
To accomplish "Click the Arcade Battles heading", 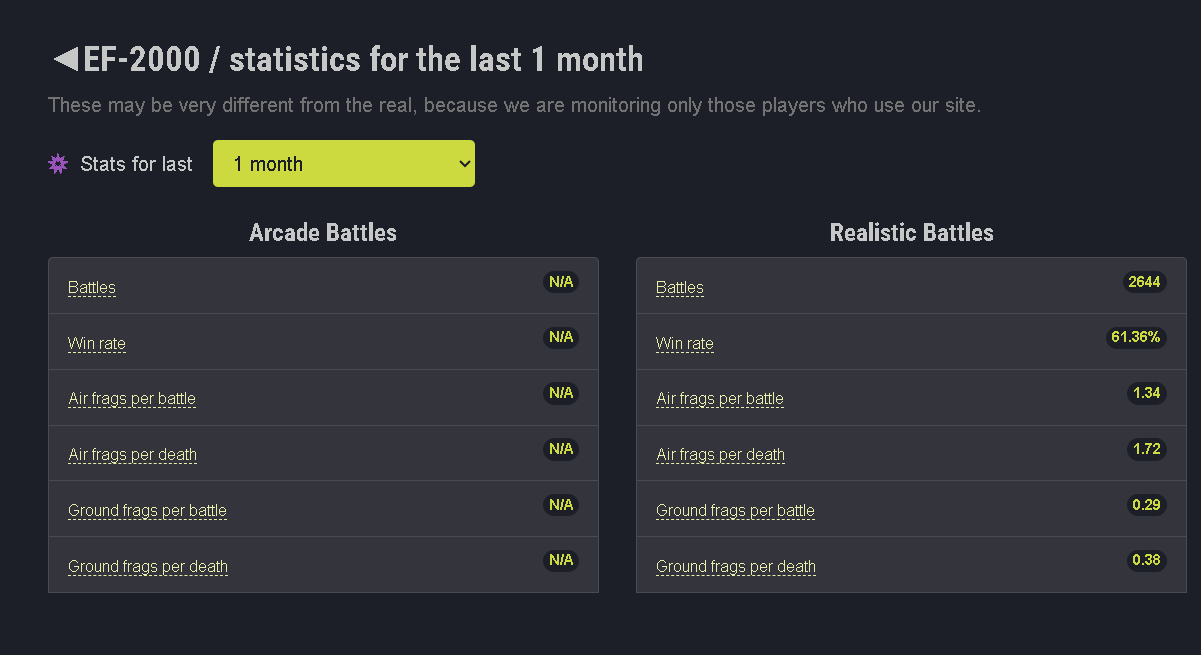I will (323, 233).
